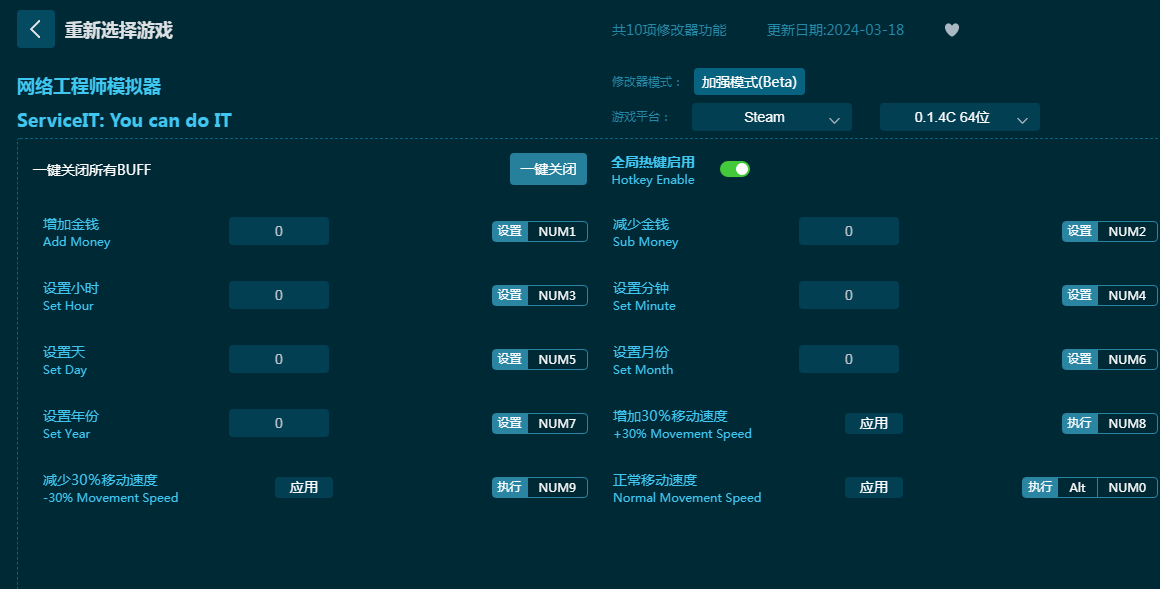Image resolution: width=1160 pixels, height=589 pixels.
Task: Click 执行 button for Normal Movement Speed
Action: pos(1040,488)
